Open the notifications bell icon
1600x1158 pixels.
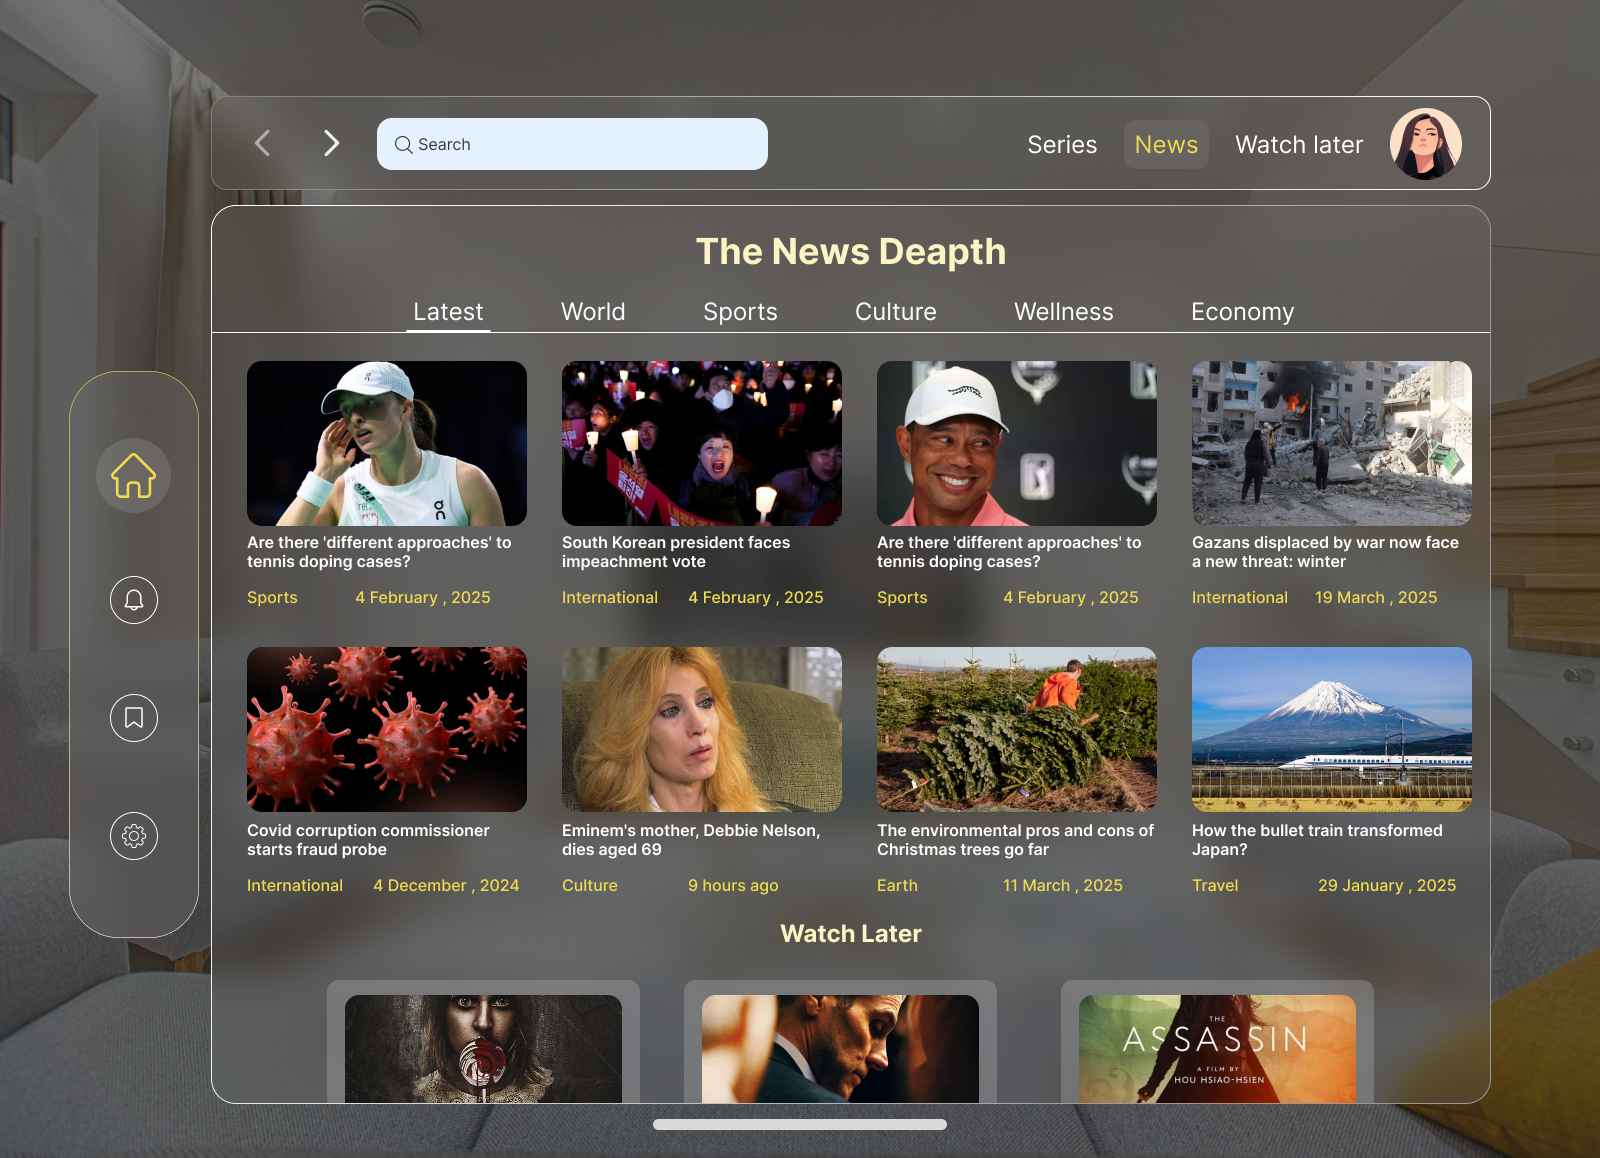click(133, 600)
